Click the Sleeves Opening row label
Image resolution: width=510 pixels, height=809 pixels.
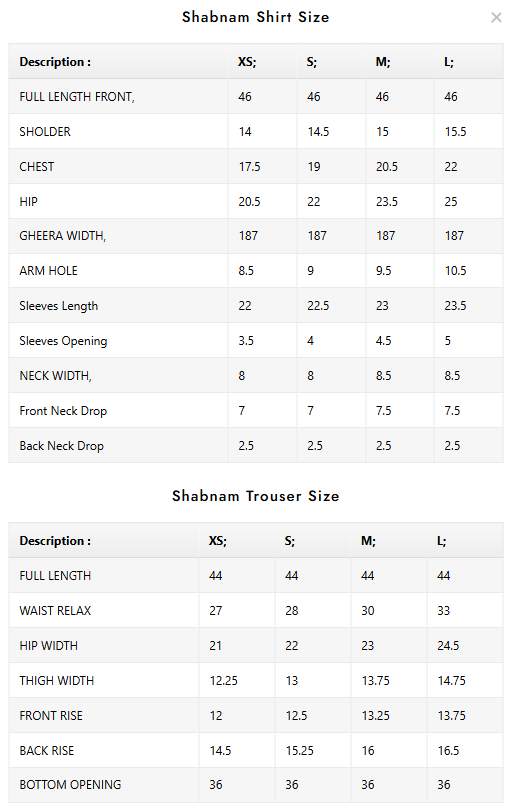(x=63, y=341)
